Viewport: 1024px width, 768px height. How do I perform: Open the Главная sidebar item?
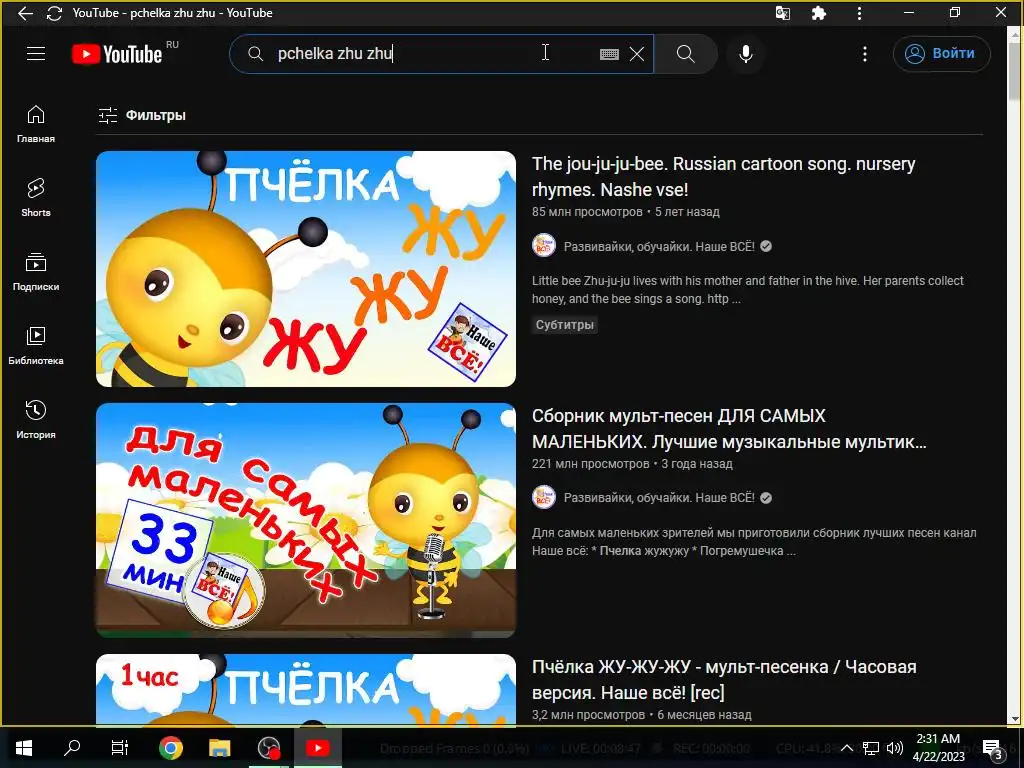coord(36,124)
